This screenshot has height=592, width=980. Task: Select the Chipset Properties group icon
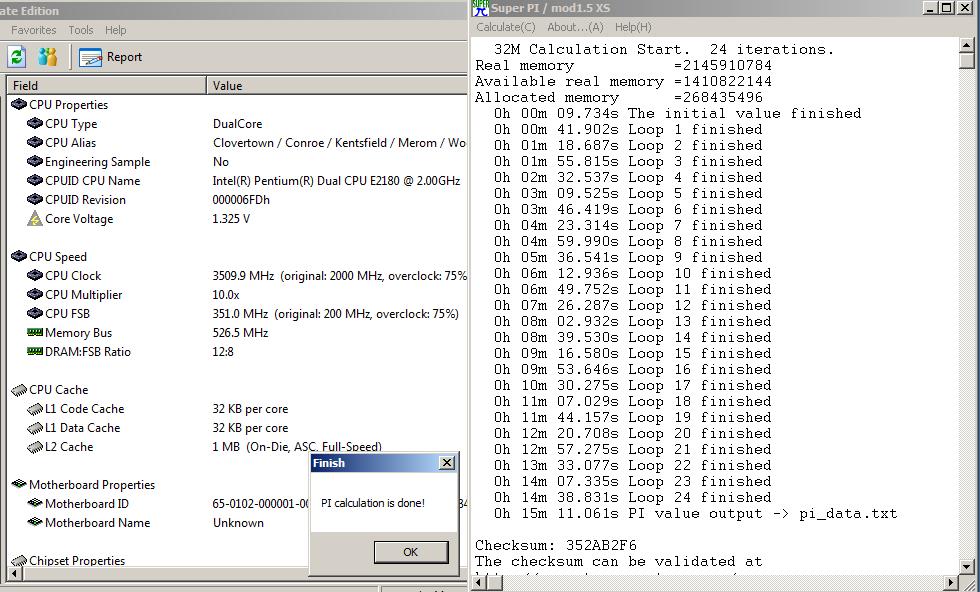click(x=19, y=561)
